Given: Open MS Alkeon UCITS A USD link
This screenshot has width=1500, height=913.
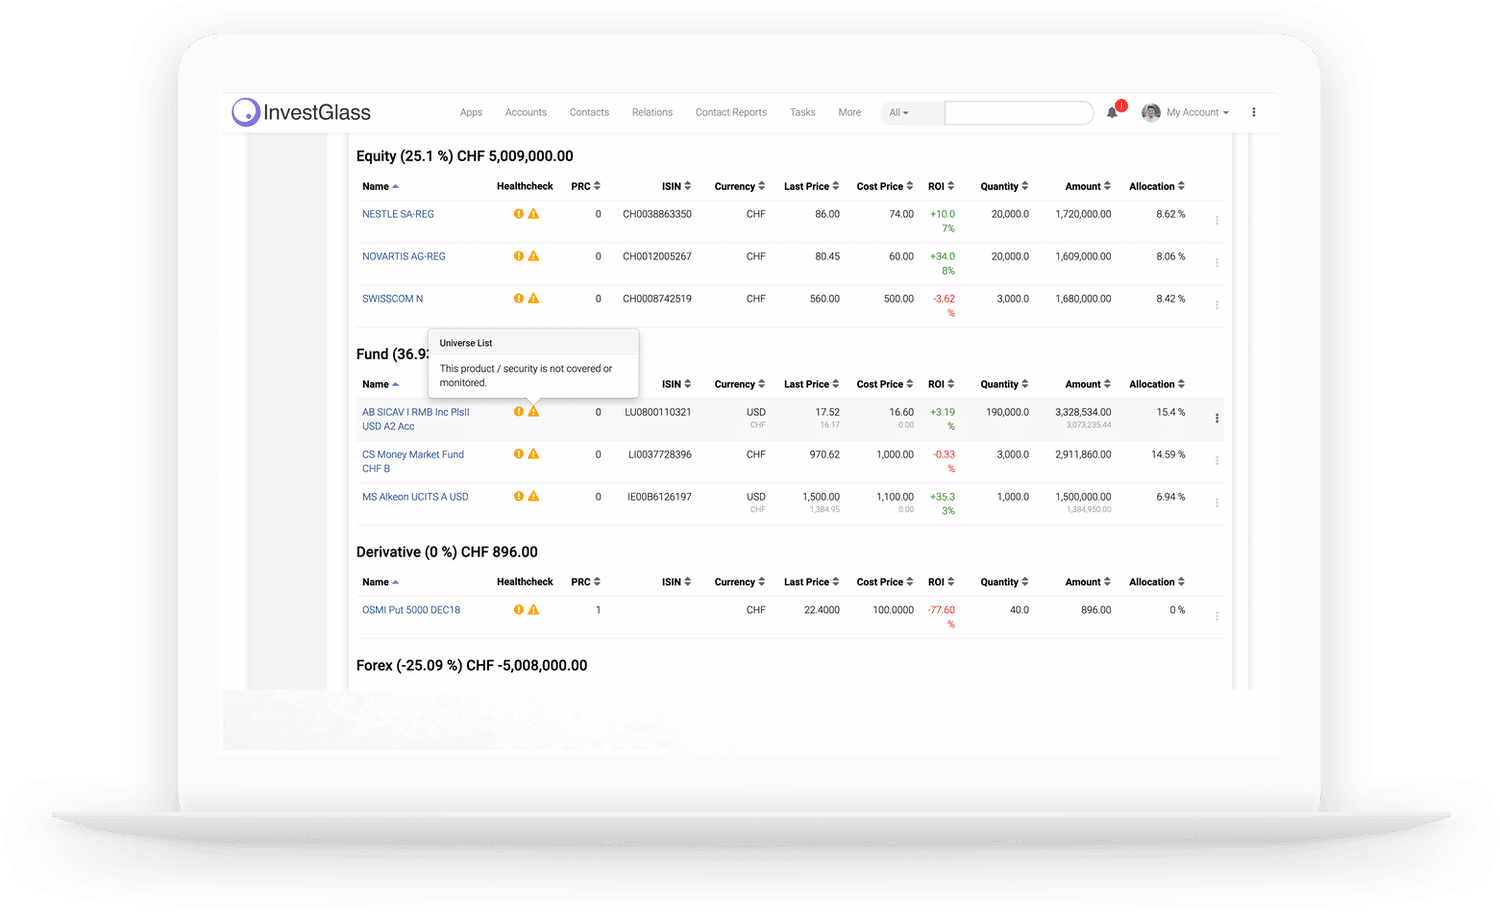Looking at the screenshot, I should [x=415, y=496].
